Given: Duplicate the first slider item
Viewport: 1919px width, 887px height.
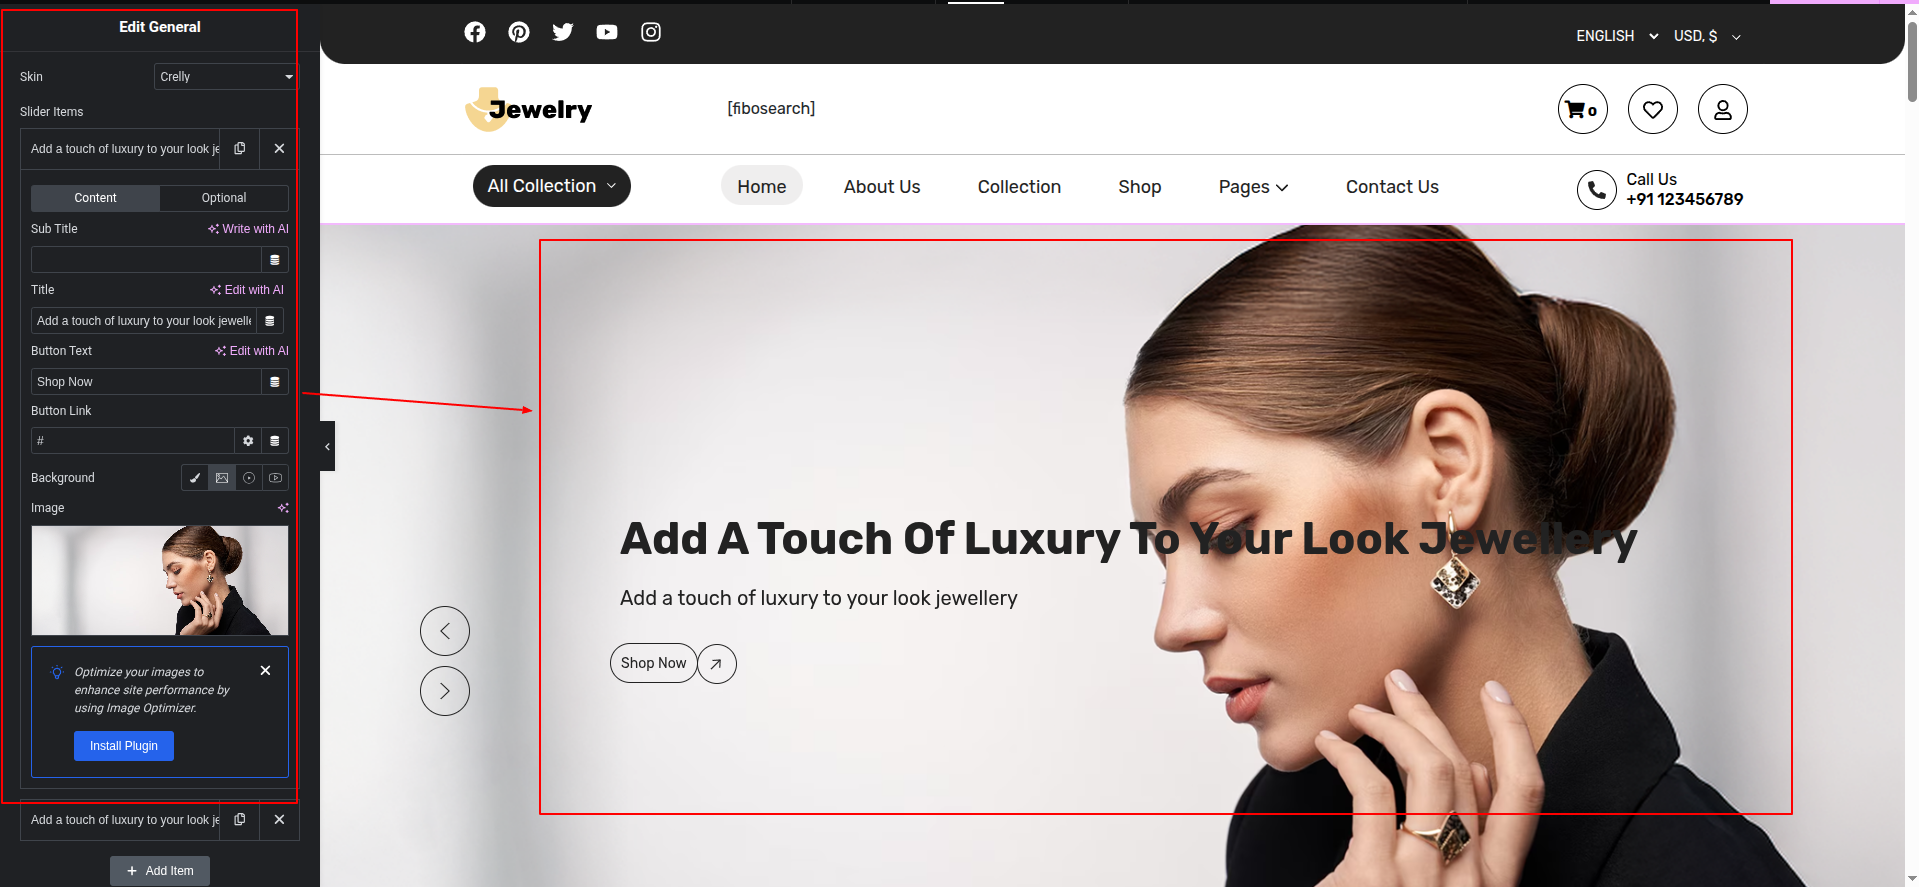Looking at the screenshot, I should click(x=240, y=149).
